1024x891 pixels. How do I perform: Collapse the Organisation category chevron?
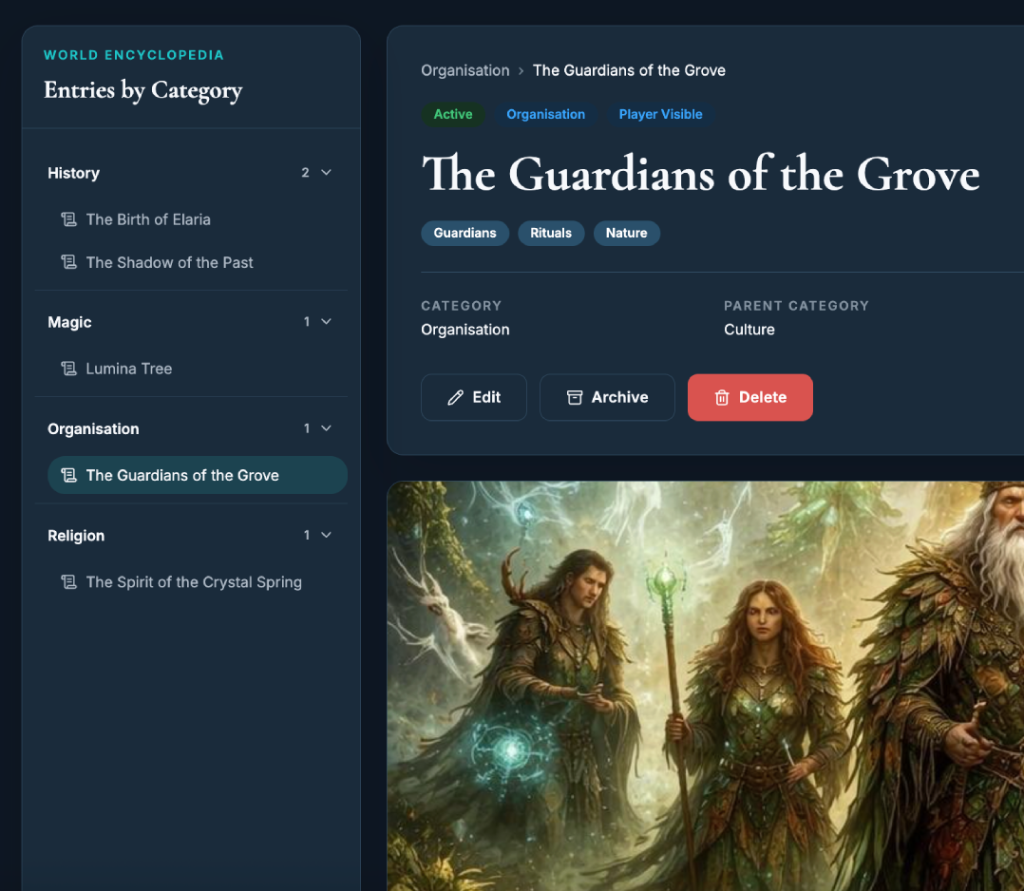click(x=327, y=428)
